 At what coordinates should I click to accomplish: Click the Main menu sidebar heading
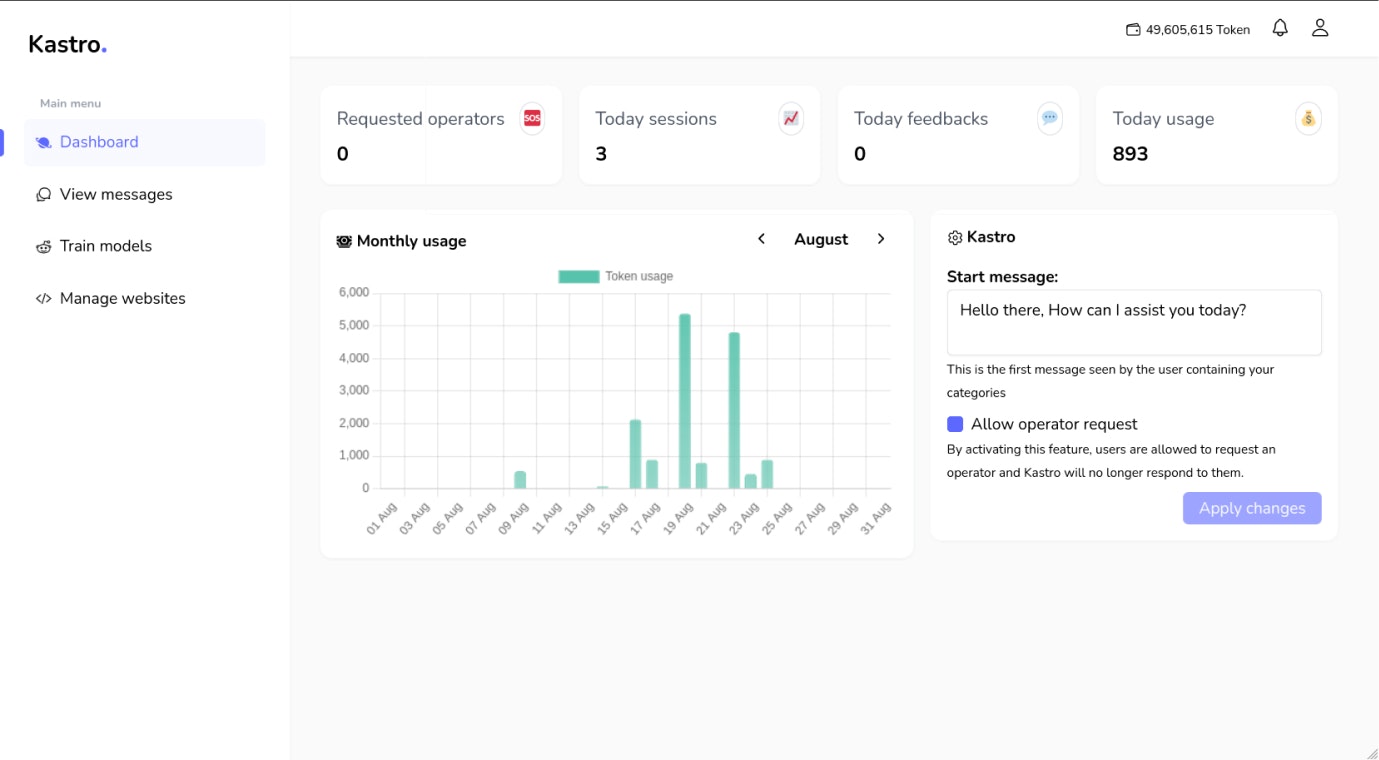point(70,103)
